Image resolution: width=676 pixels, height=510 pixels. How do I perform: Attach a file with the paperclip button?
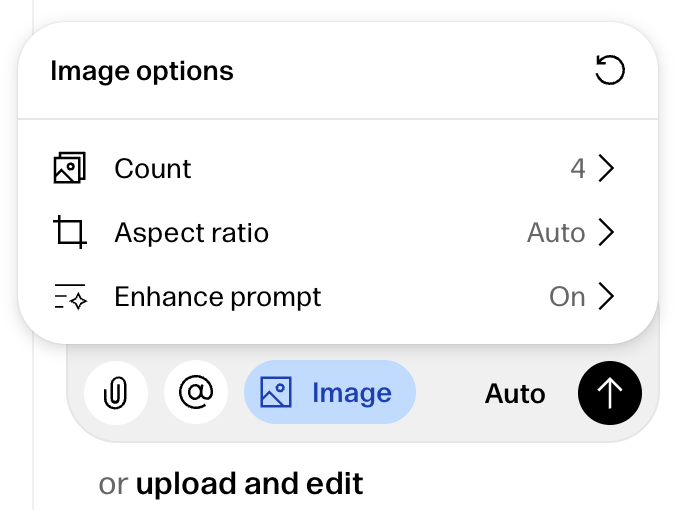click(116, 393)
